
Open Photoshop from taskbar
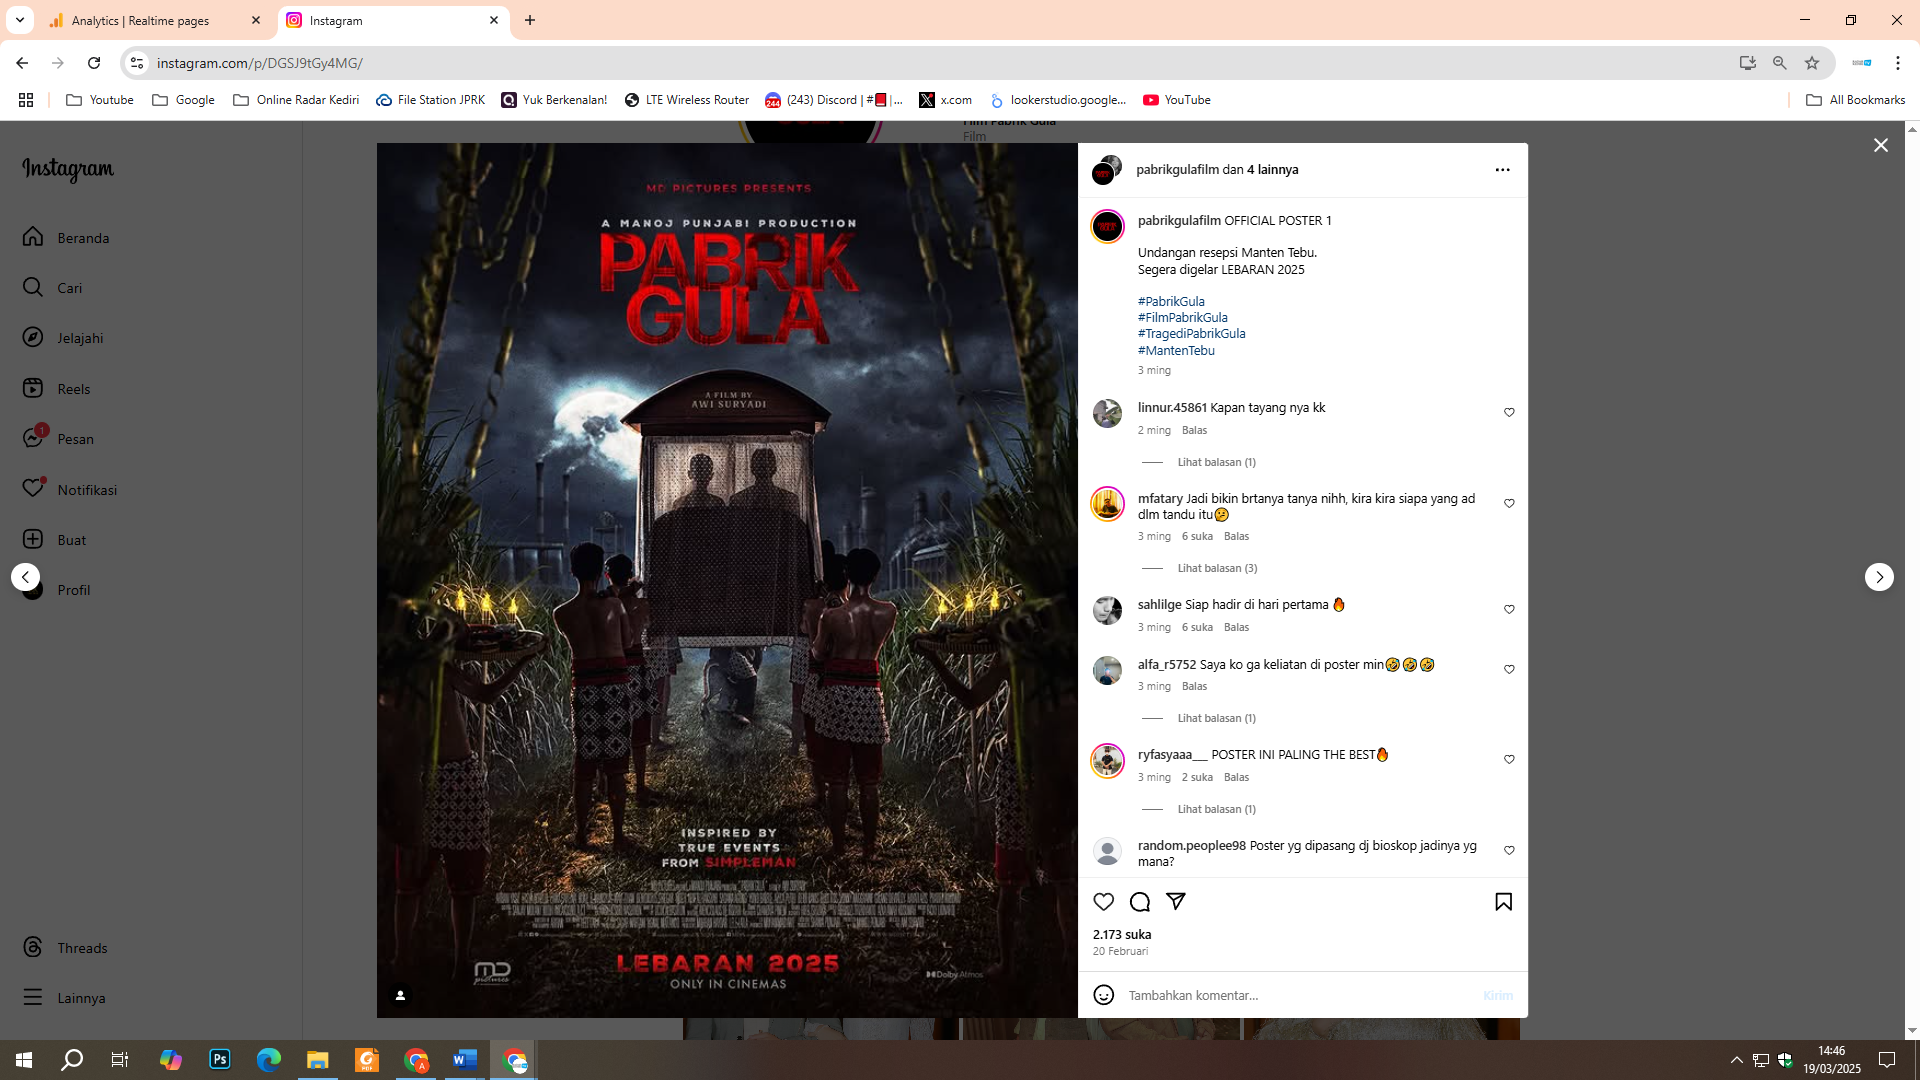click(x=220, y=1060)
